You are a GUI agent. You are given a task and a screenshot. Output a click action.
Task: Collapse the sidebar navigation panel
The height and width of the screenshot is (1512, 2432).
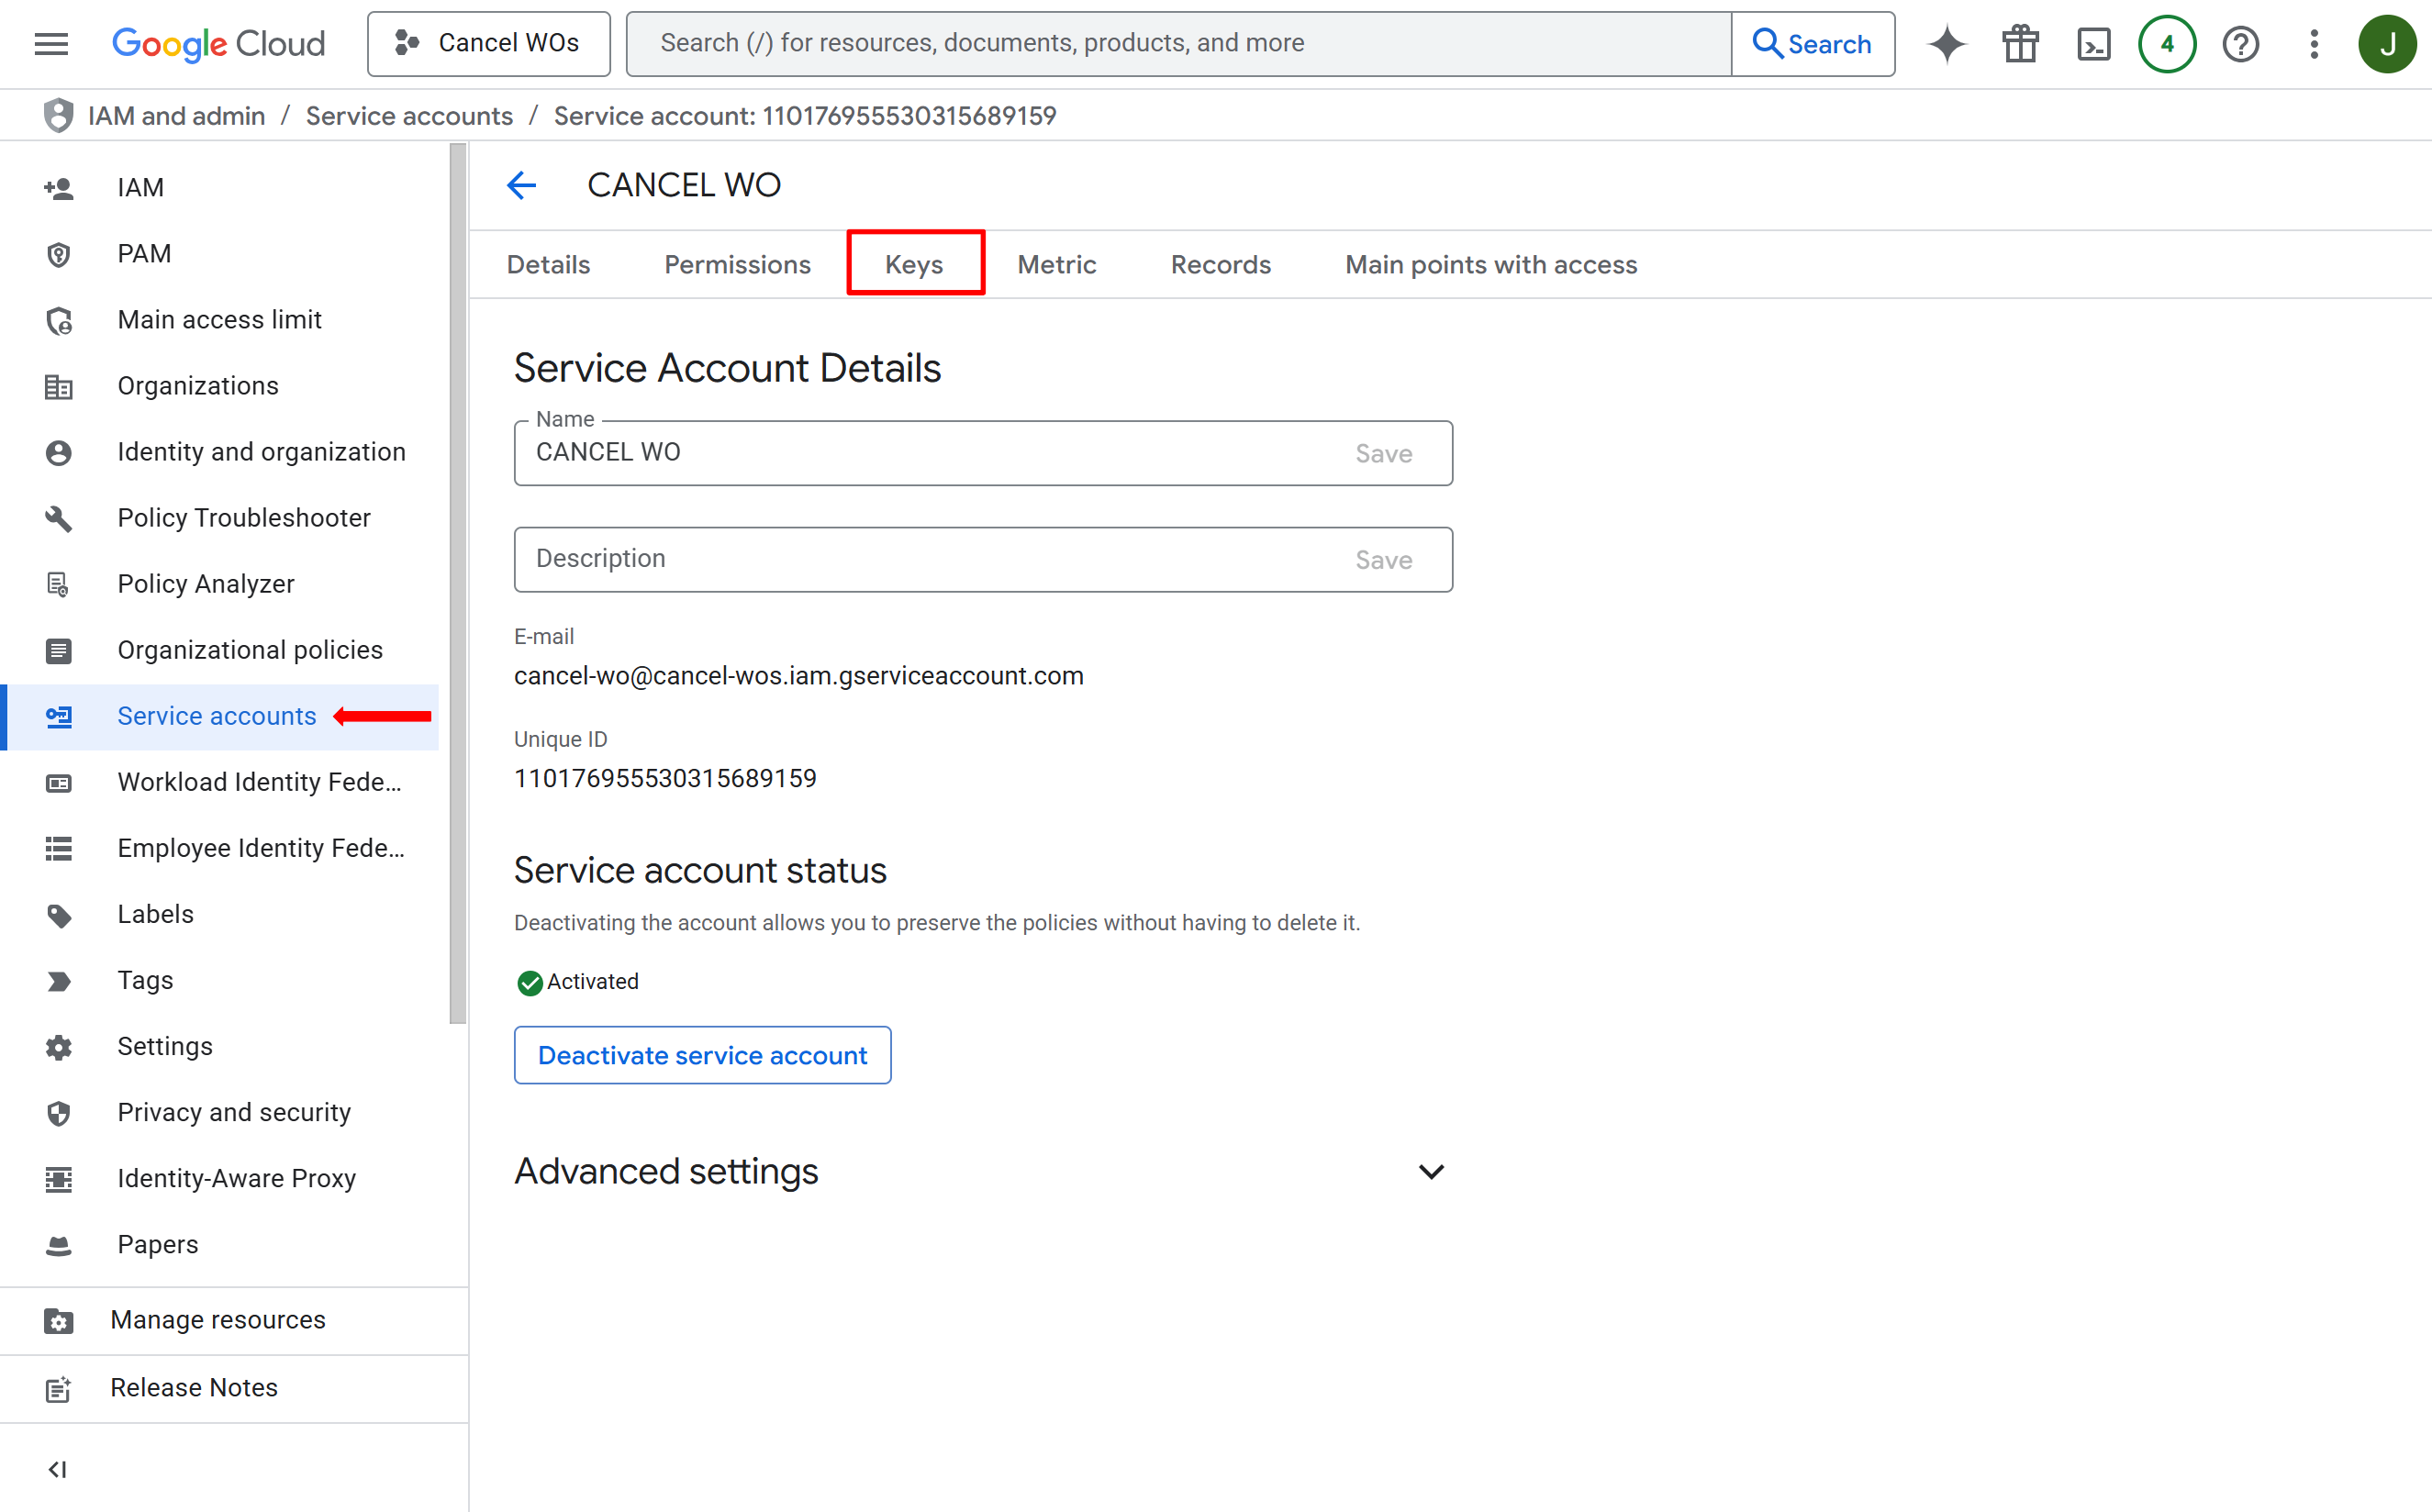[57, 1468]
